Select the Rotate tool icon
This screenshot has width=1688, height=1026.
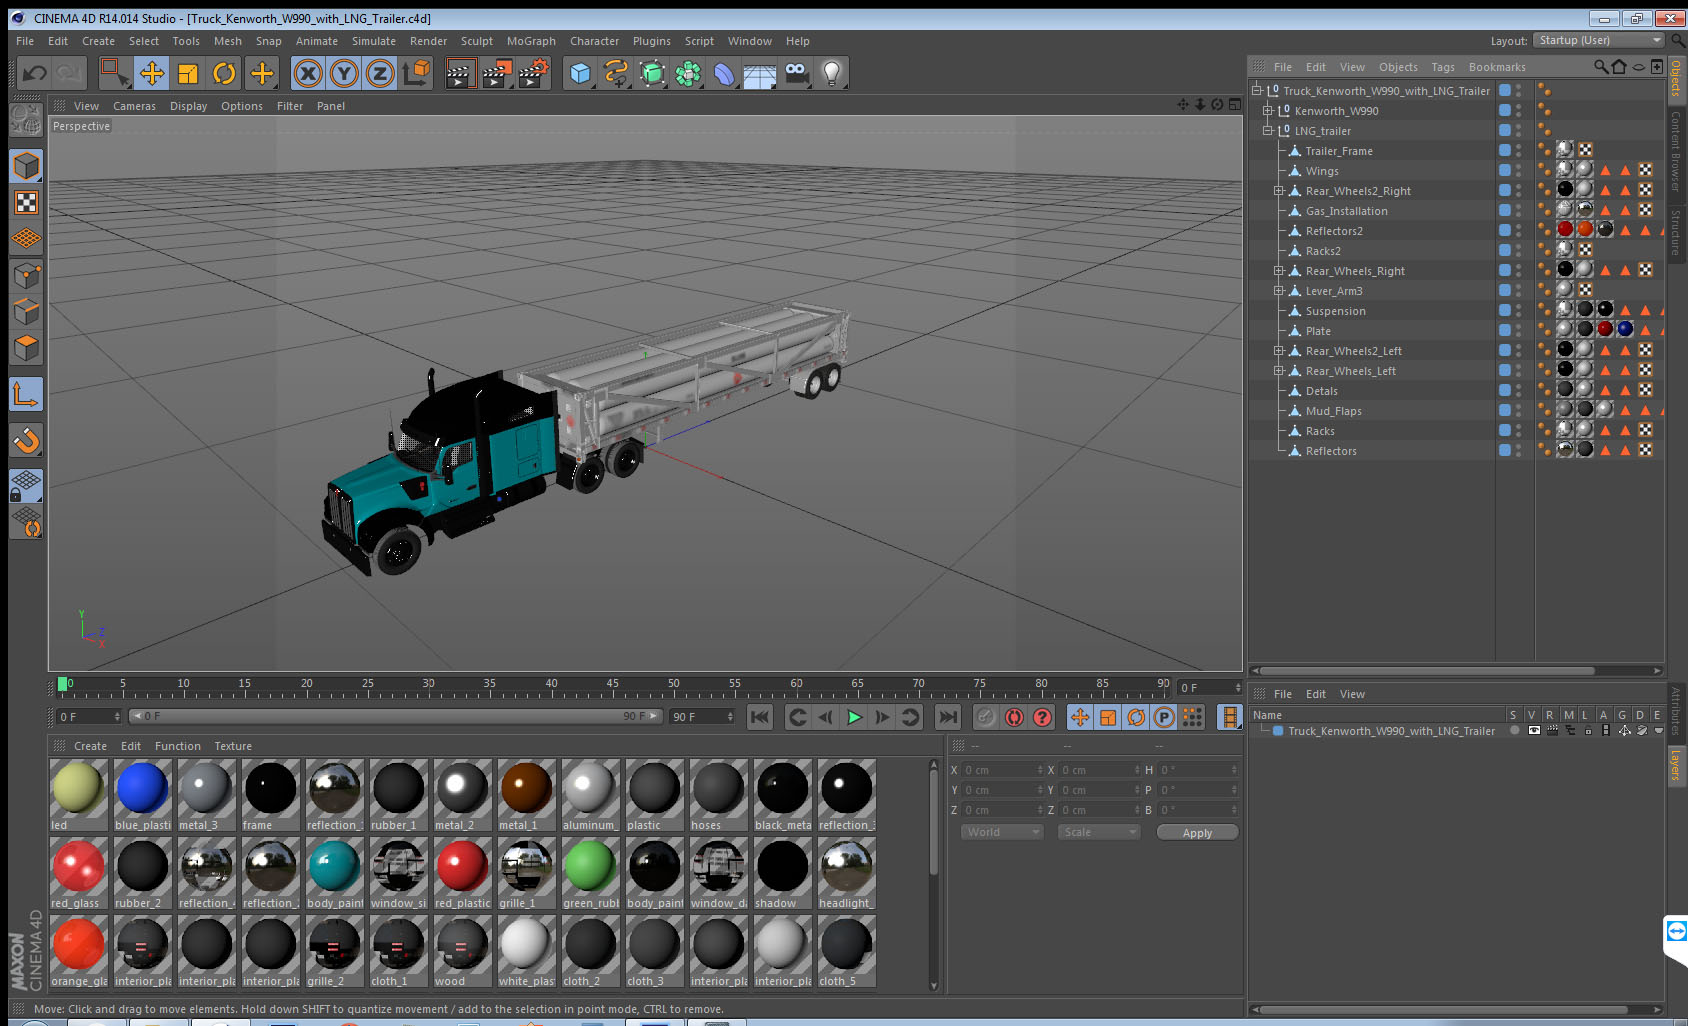click(x=224, y=73)
